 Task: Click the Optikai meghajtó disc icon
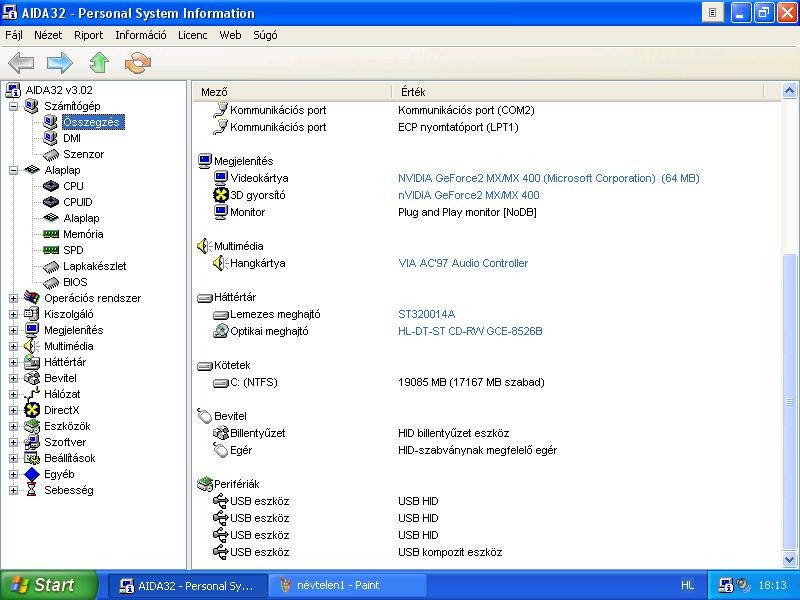pos(220,331)
